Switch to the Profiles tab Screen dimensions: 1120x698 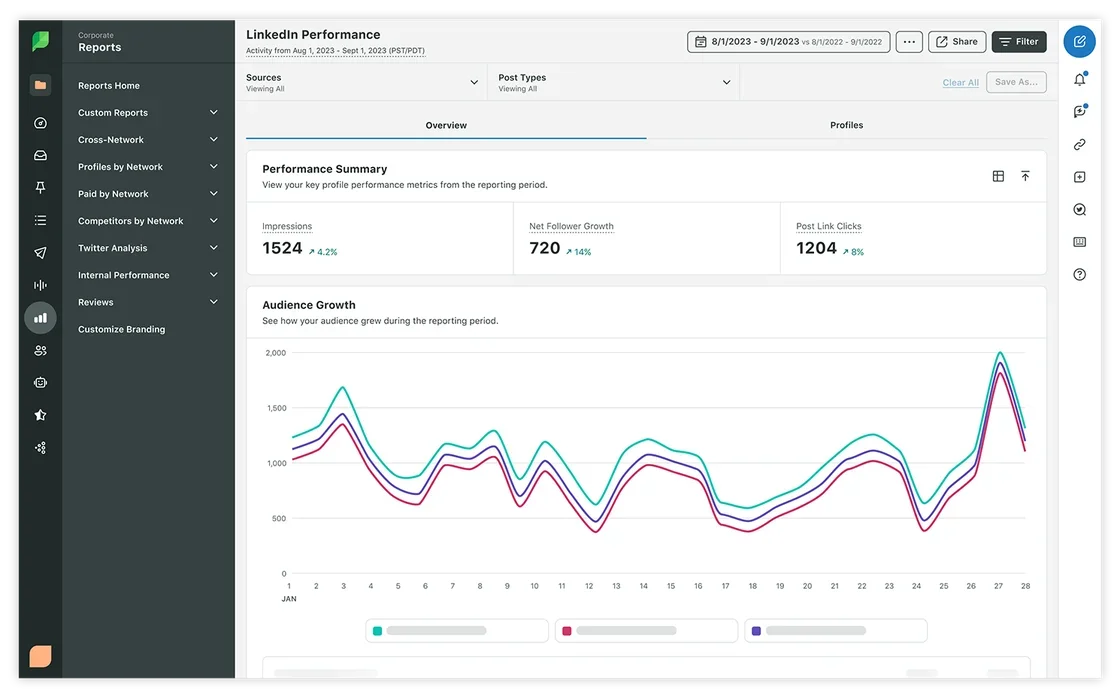(x=846, y=125)
